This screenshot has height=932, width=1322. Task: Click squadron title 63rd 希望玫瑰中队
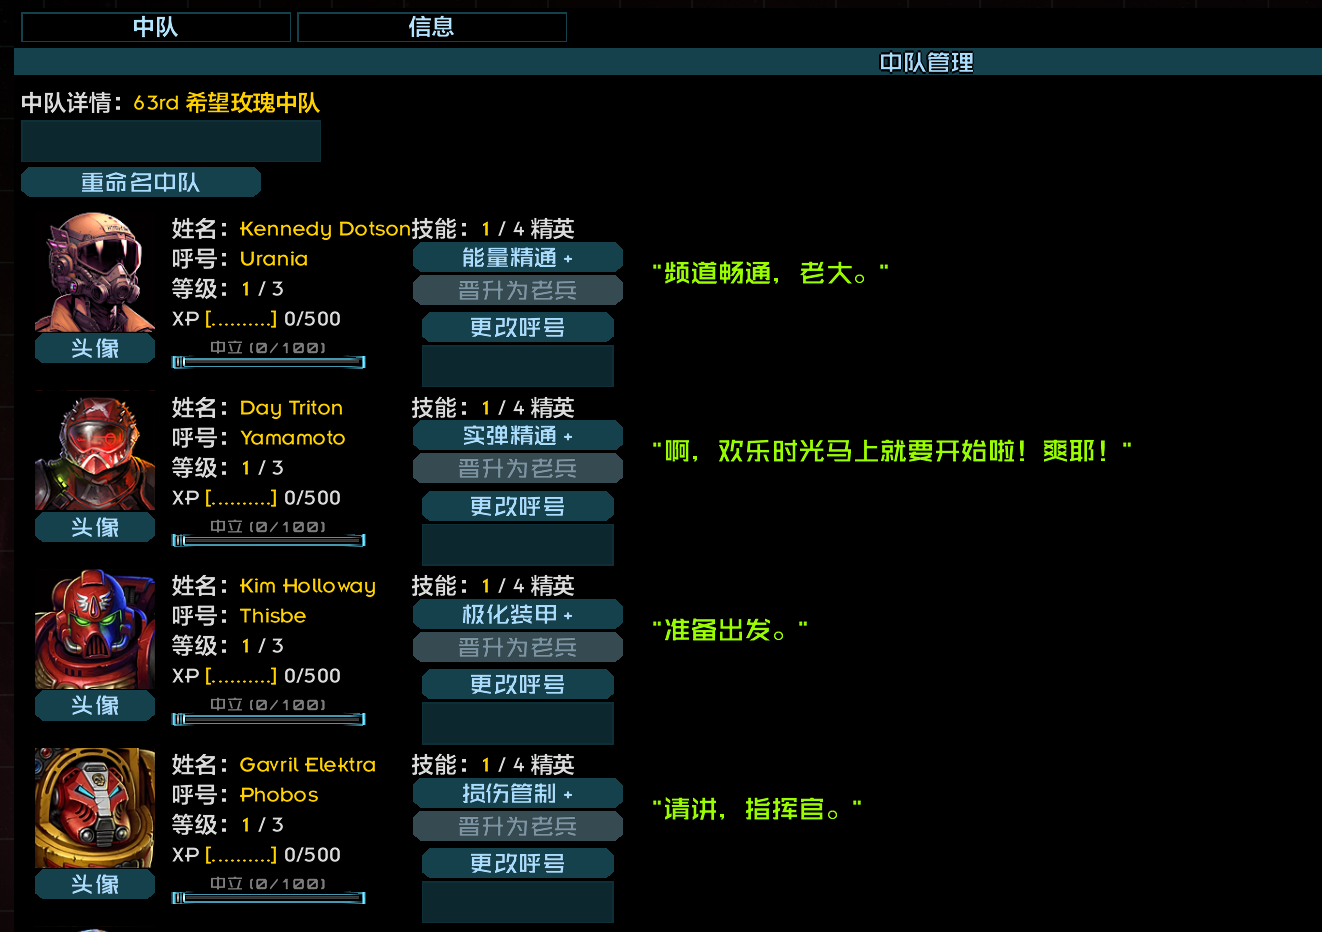[227, 103]
